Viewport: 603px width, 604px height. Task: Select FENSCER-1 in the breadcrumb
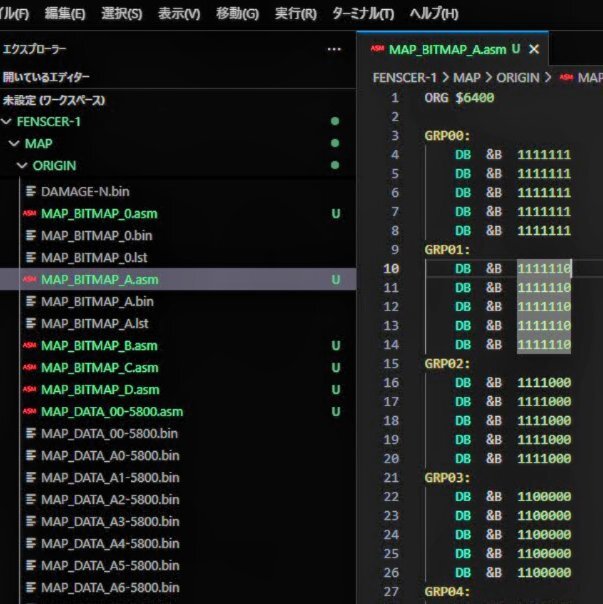[405, 78]
